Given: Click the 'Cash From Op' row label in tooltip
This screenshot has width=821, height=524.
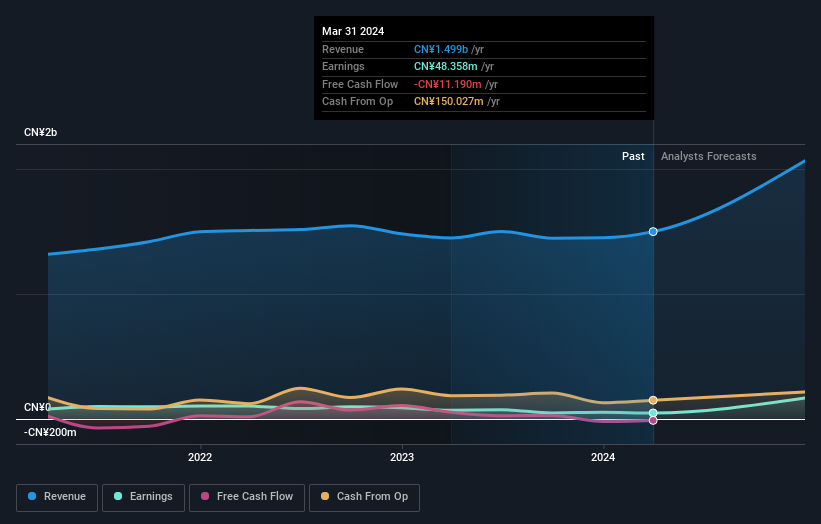Looking at the screenshot, I should (358, 102).
